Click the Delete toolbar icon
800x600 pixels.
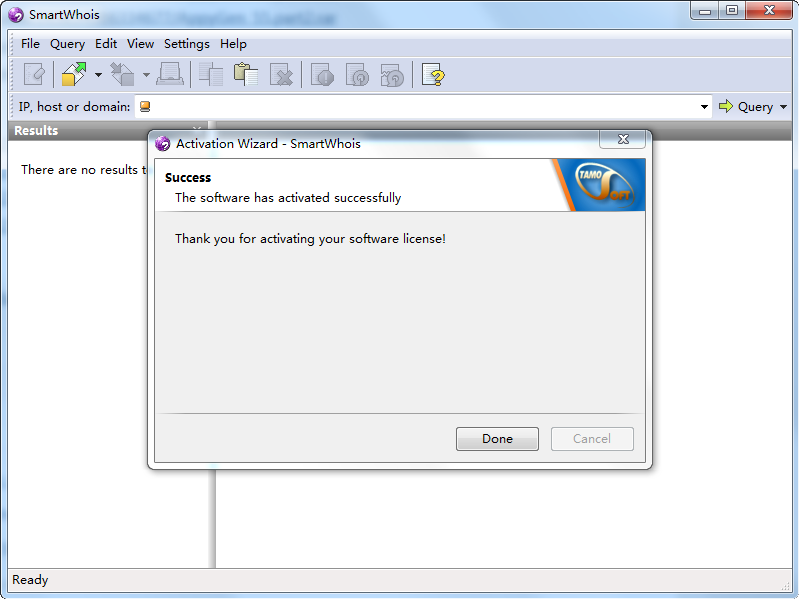coord(281,75)
